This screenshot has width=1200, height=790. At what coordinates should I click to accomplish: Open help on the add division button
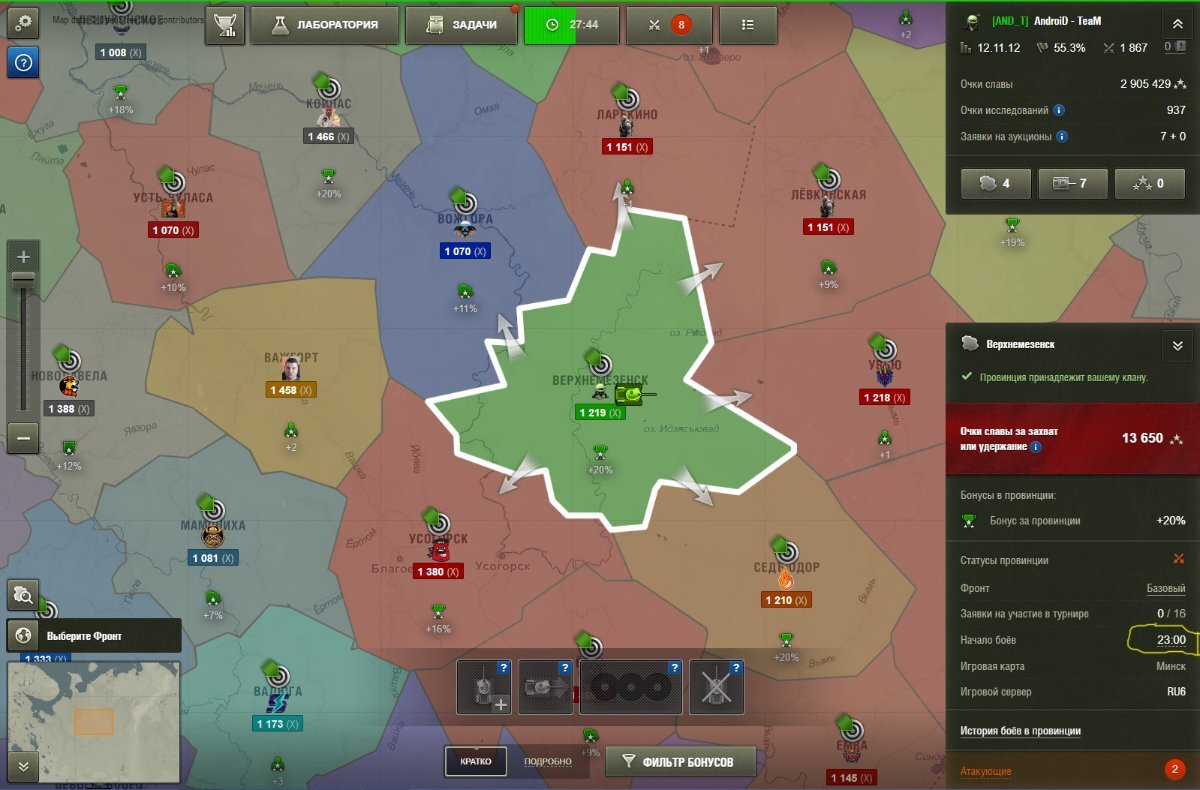pos(504,667)
